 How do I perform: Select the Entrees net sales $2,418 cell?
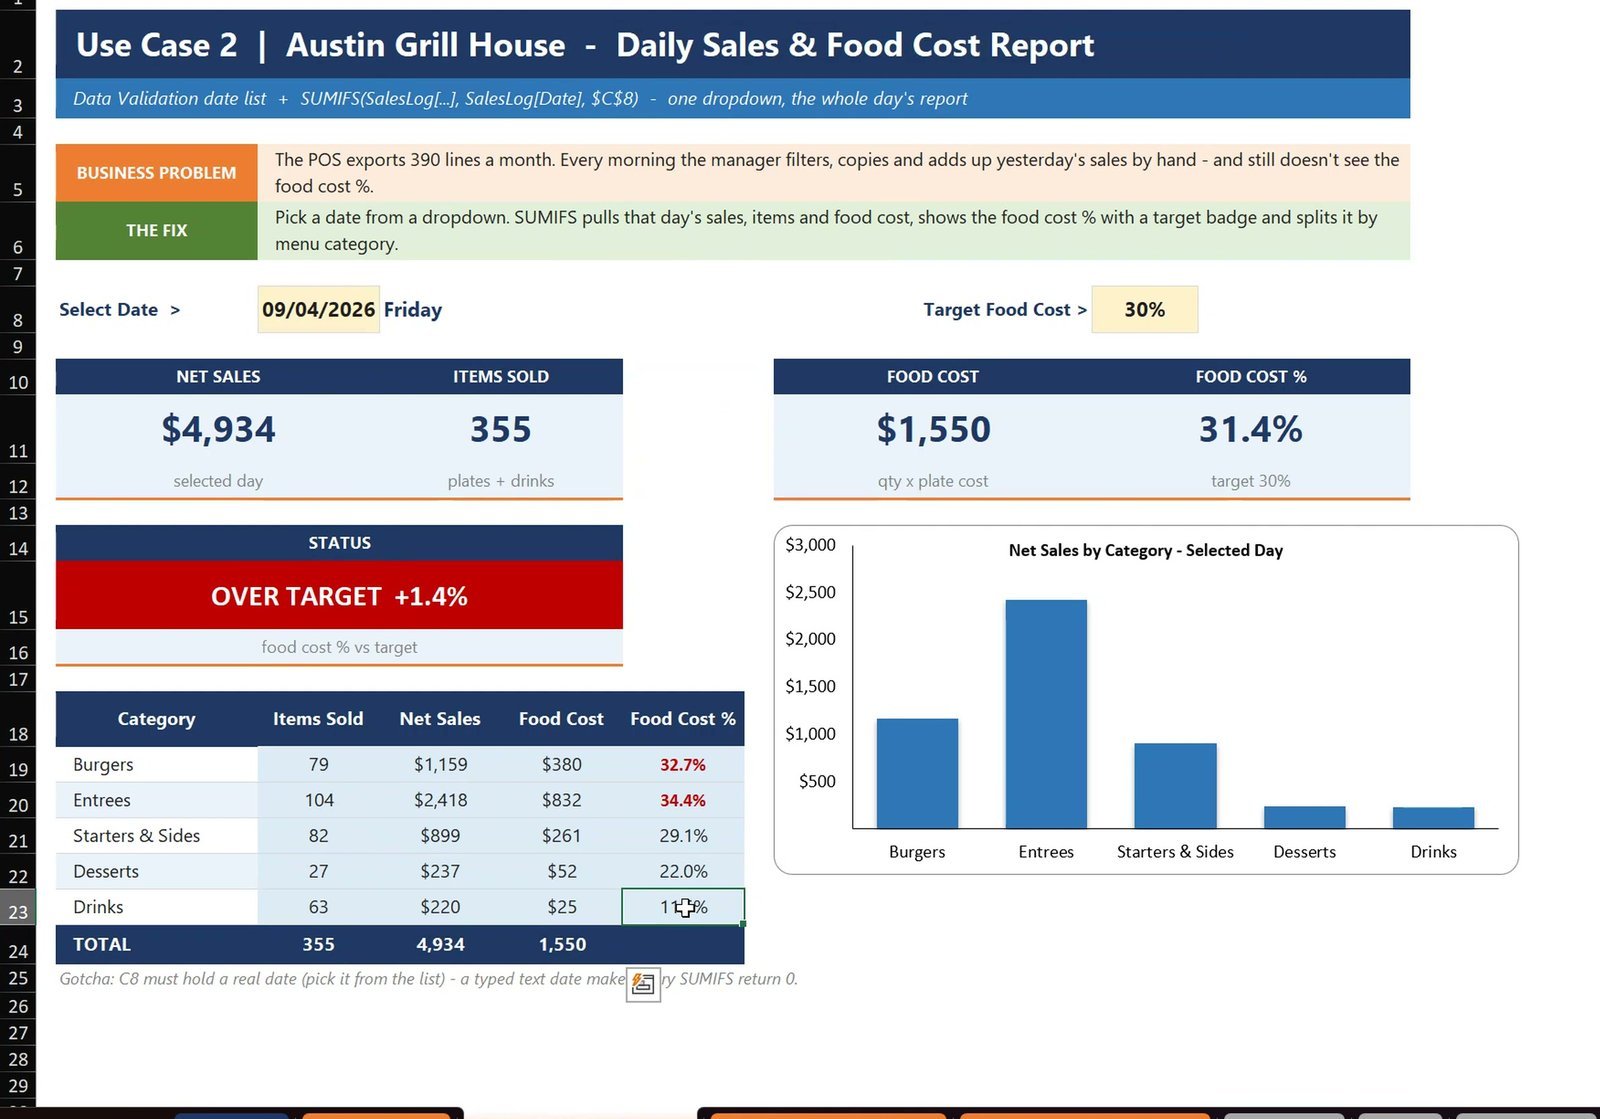tap(440, 801)
